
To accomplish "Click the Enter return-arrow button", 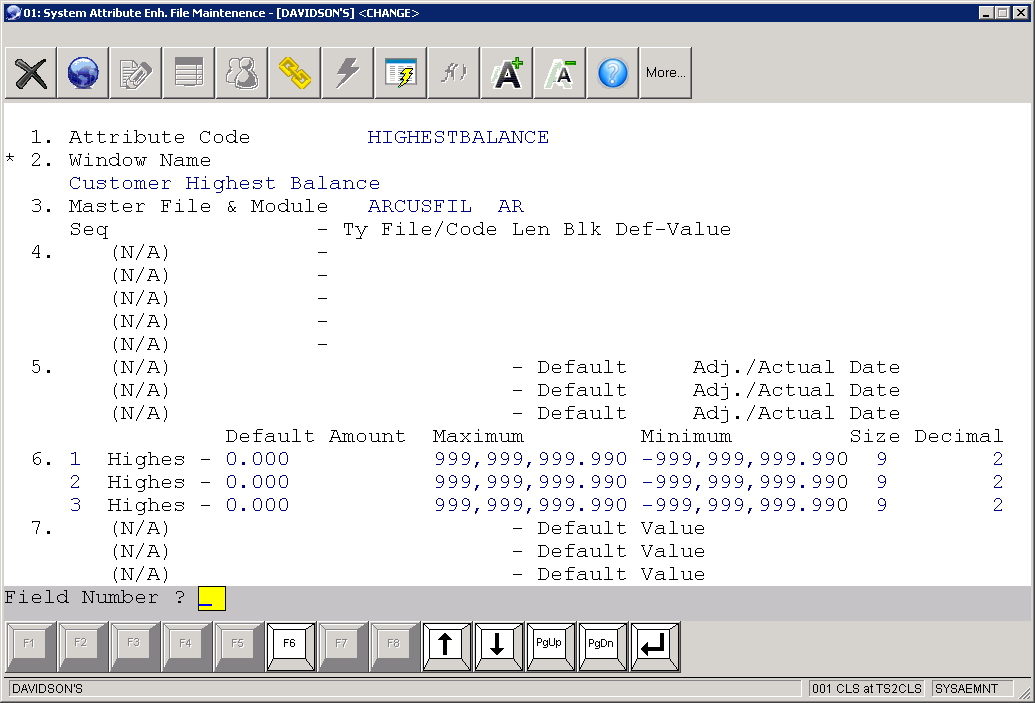I will (654, 647).
